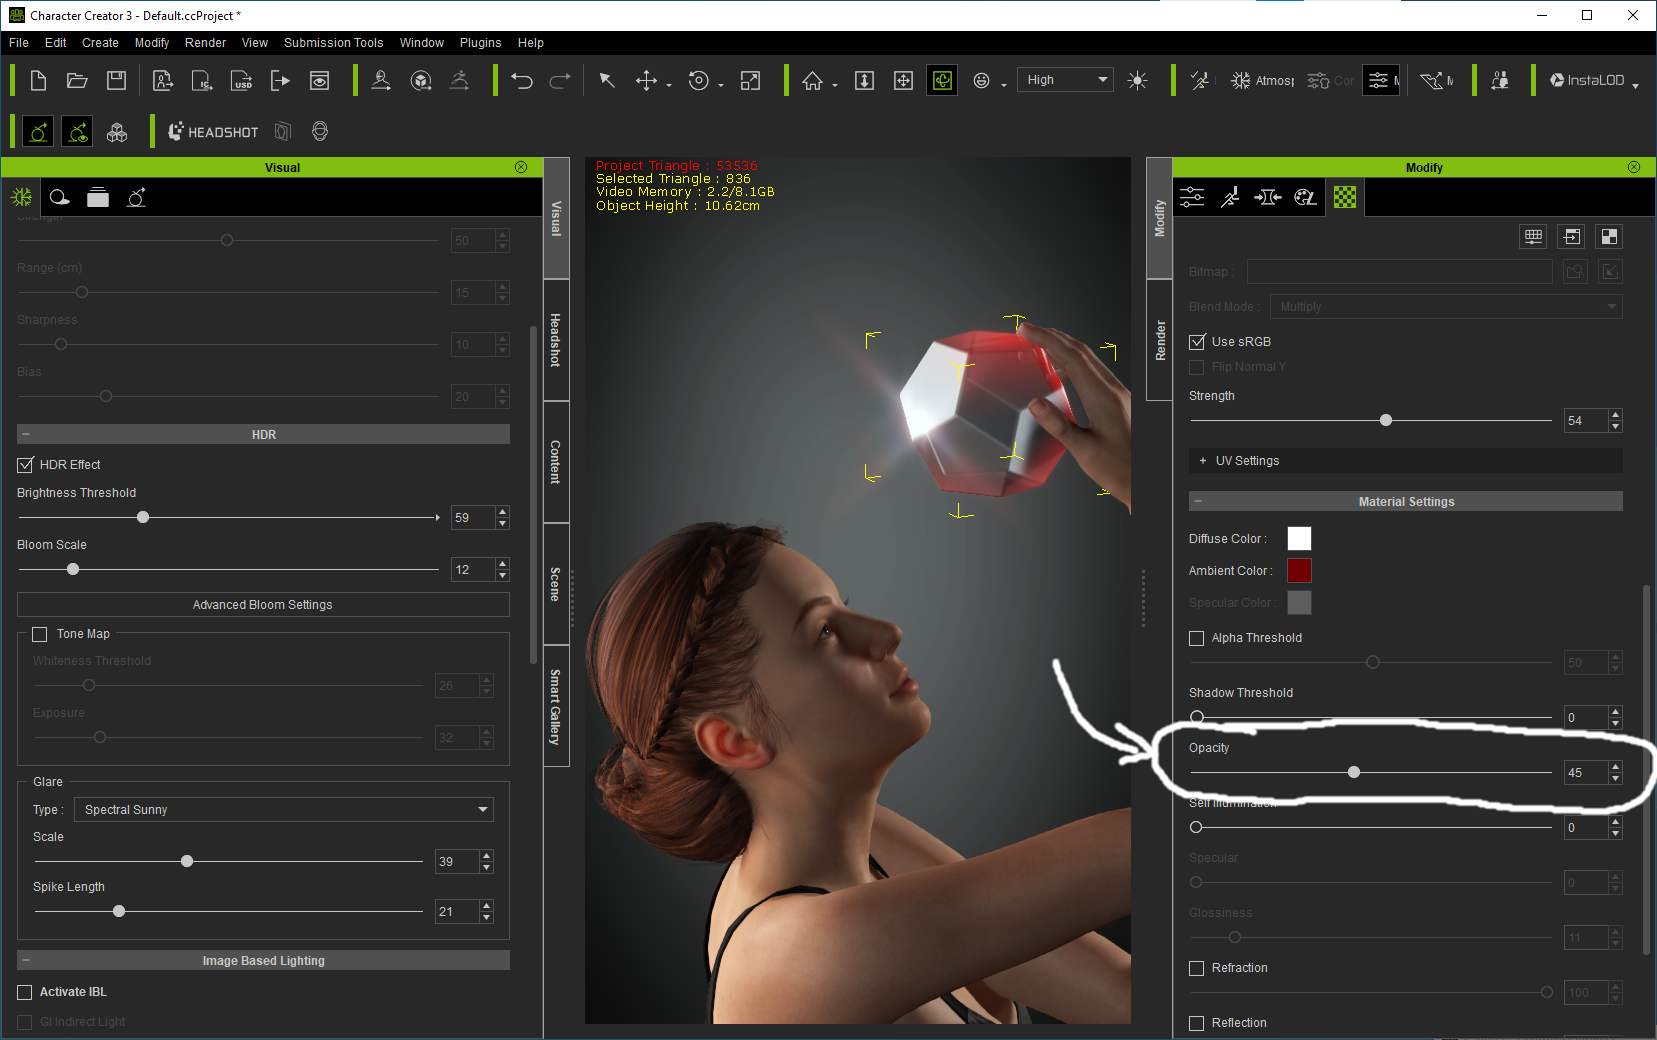Open the File menu
1657x1040 pixels.
[x=19, y=43]
